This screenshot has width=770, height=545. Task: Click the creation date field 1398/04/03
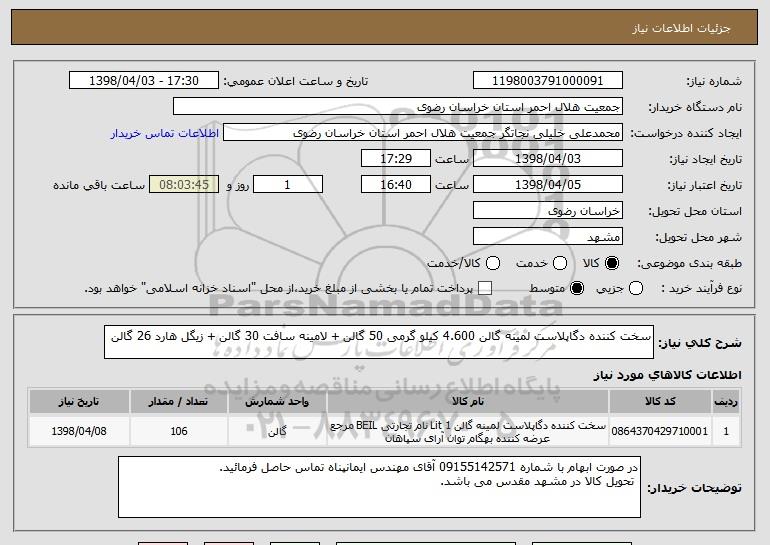coord(548,159)
